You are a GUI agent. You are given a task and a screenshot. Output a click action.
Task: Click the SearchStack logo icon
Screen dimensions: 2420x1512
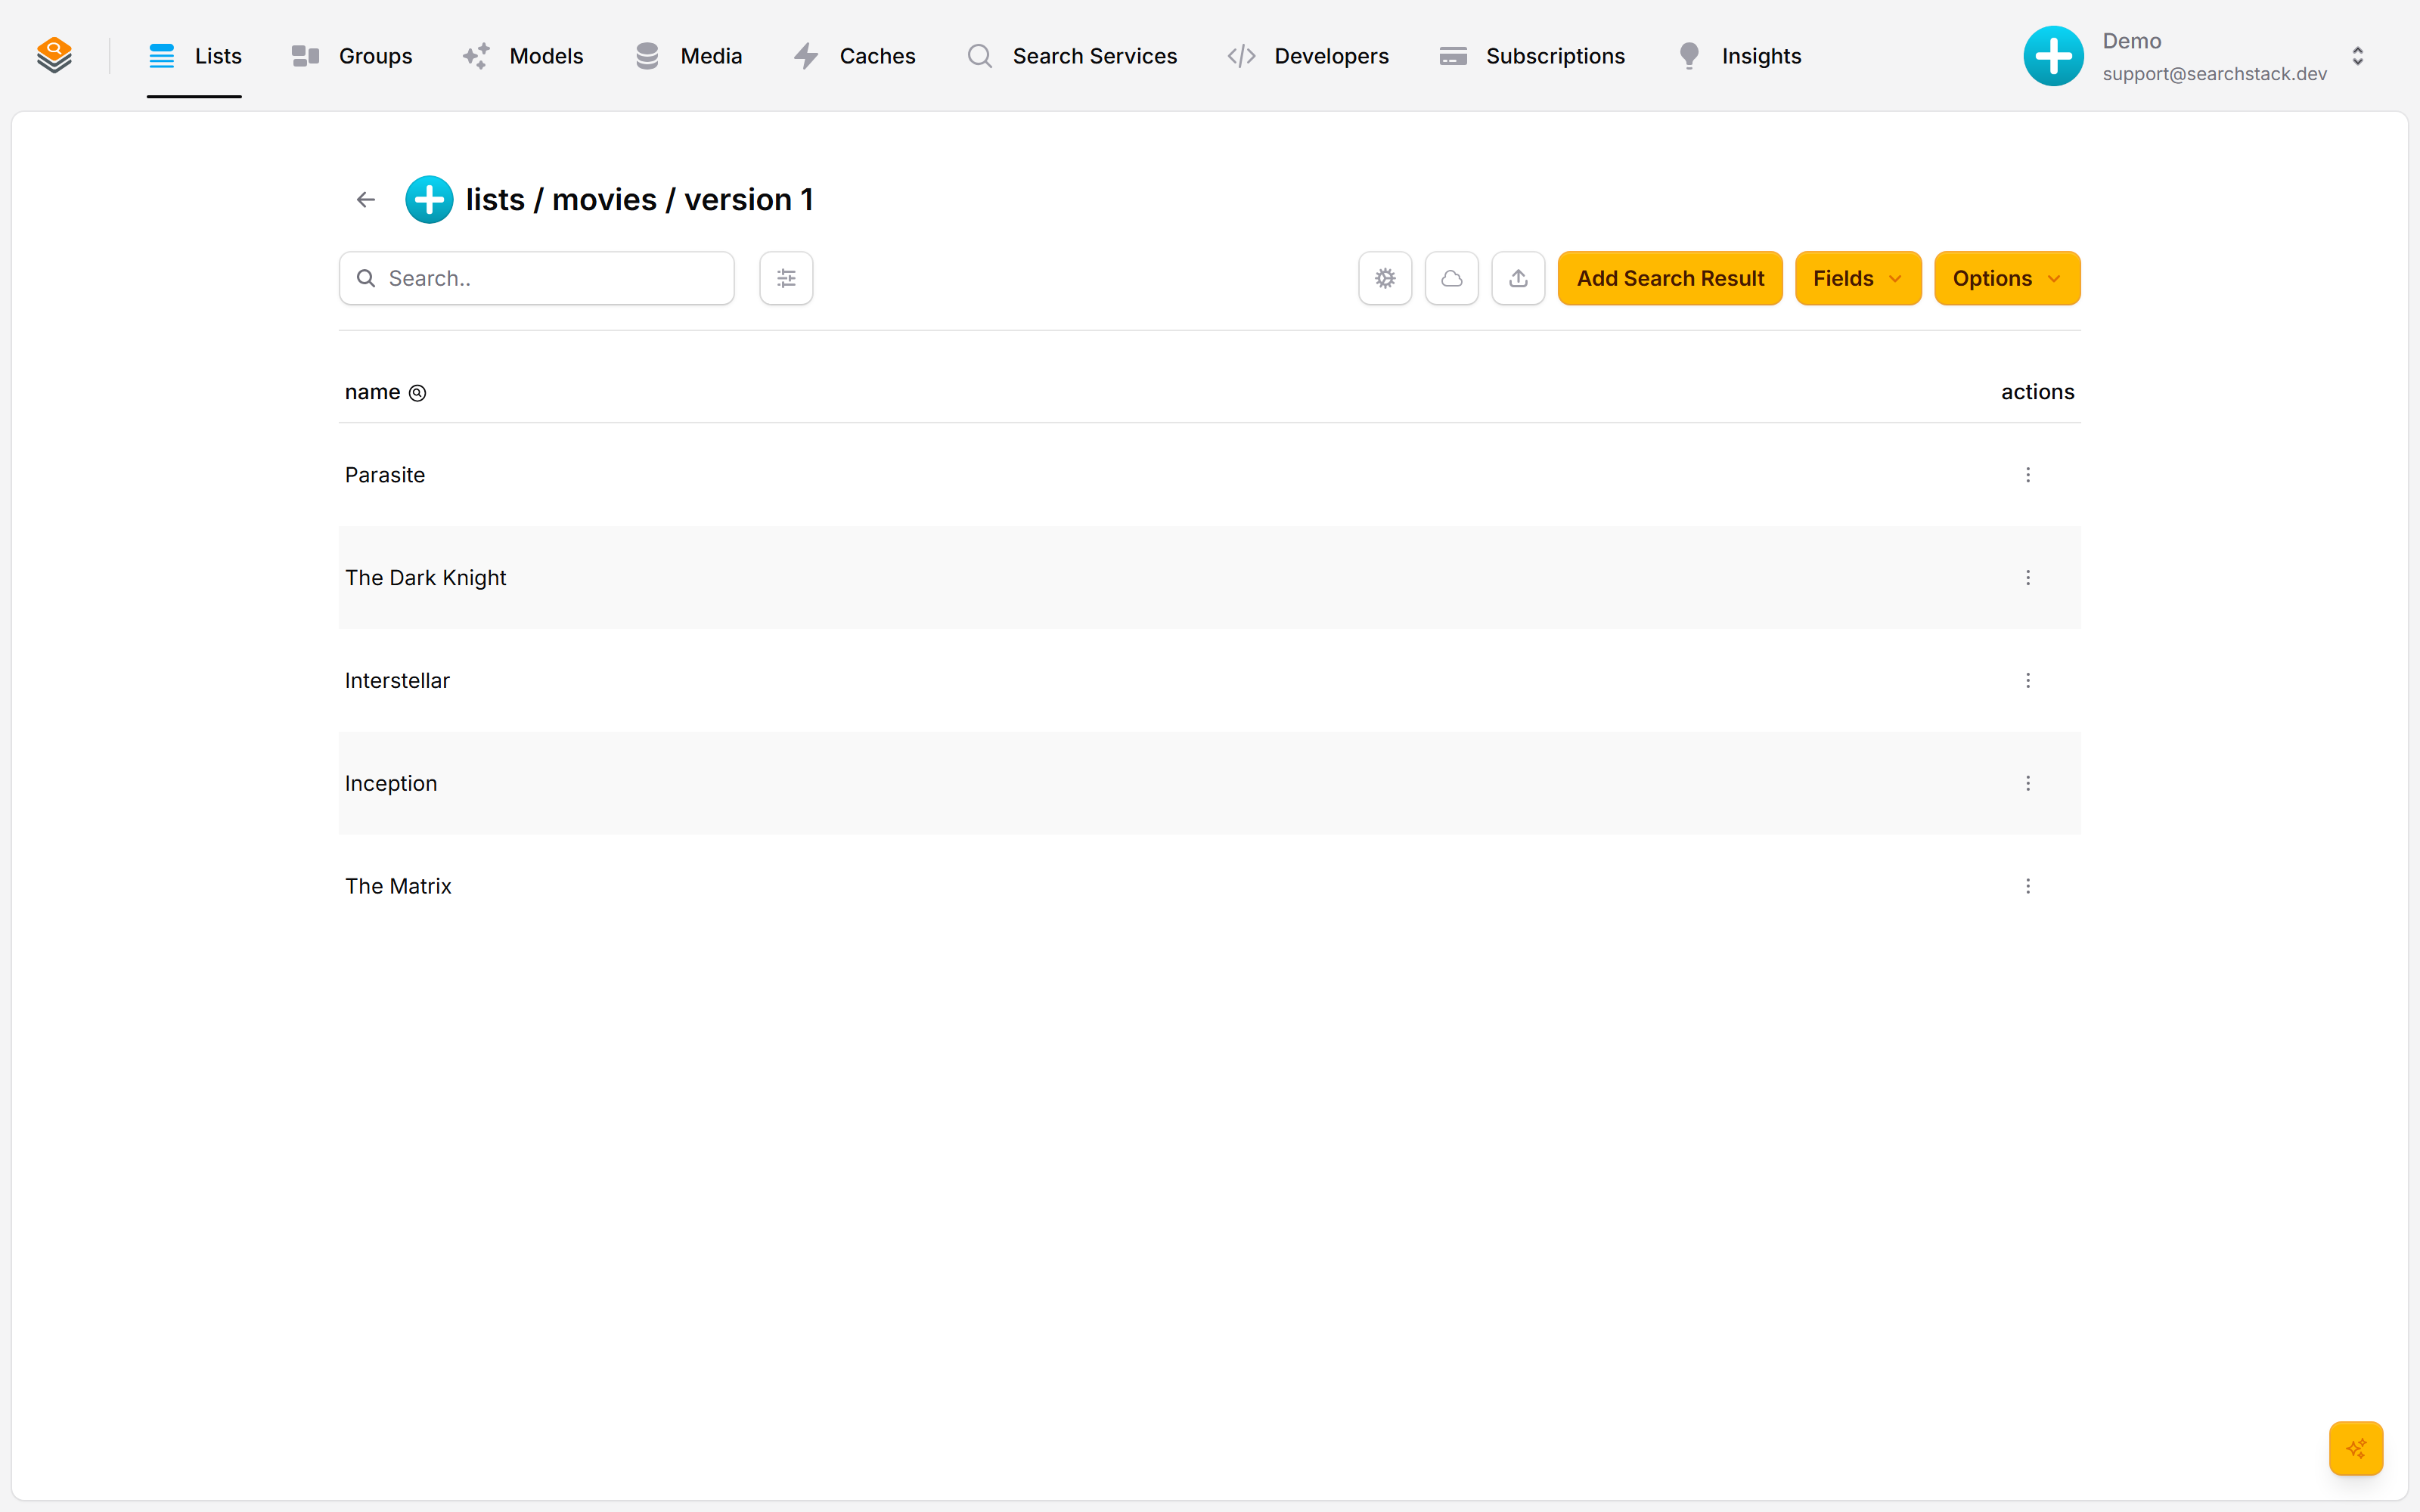point(54,55)
